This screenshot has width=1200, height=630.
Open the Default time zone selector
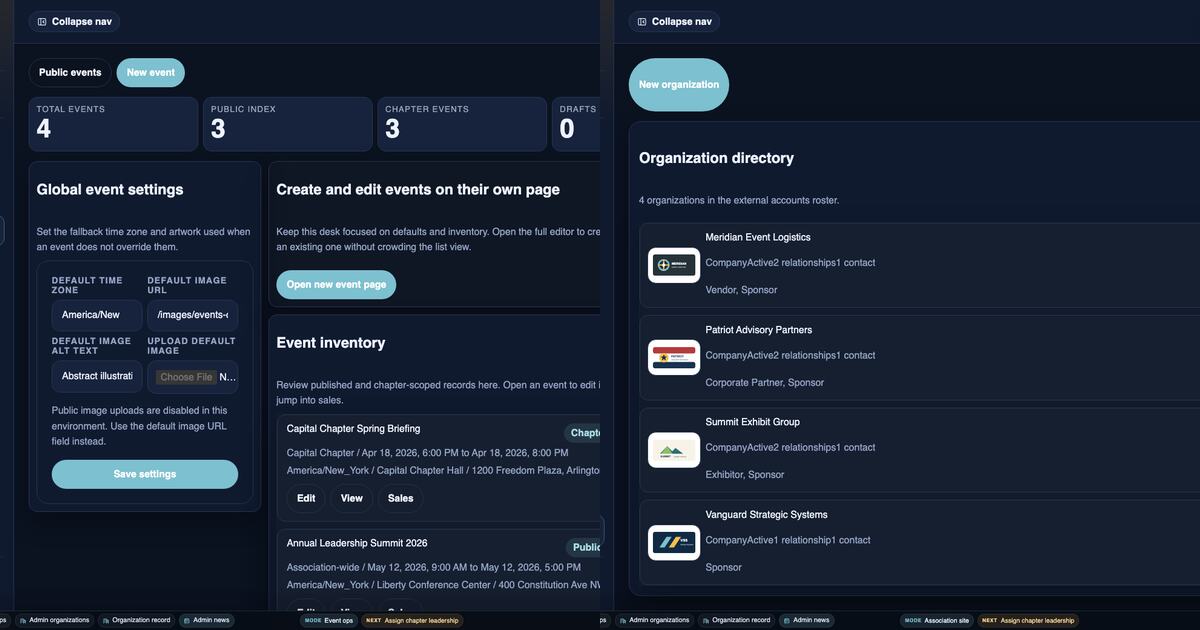(96, 314)
